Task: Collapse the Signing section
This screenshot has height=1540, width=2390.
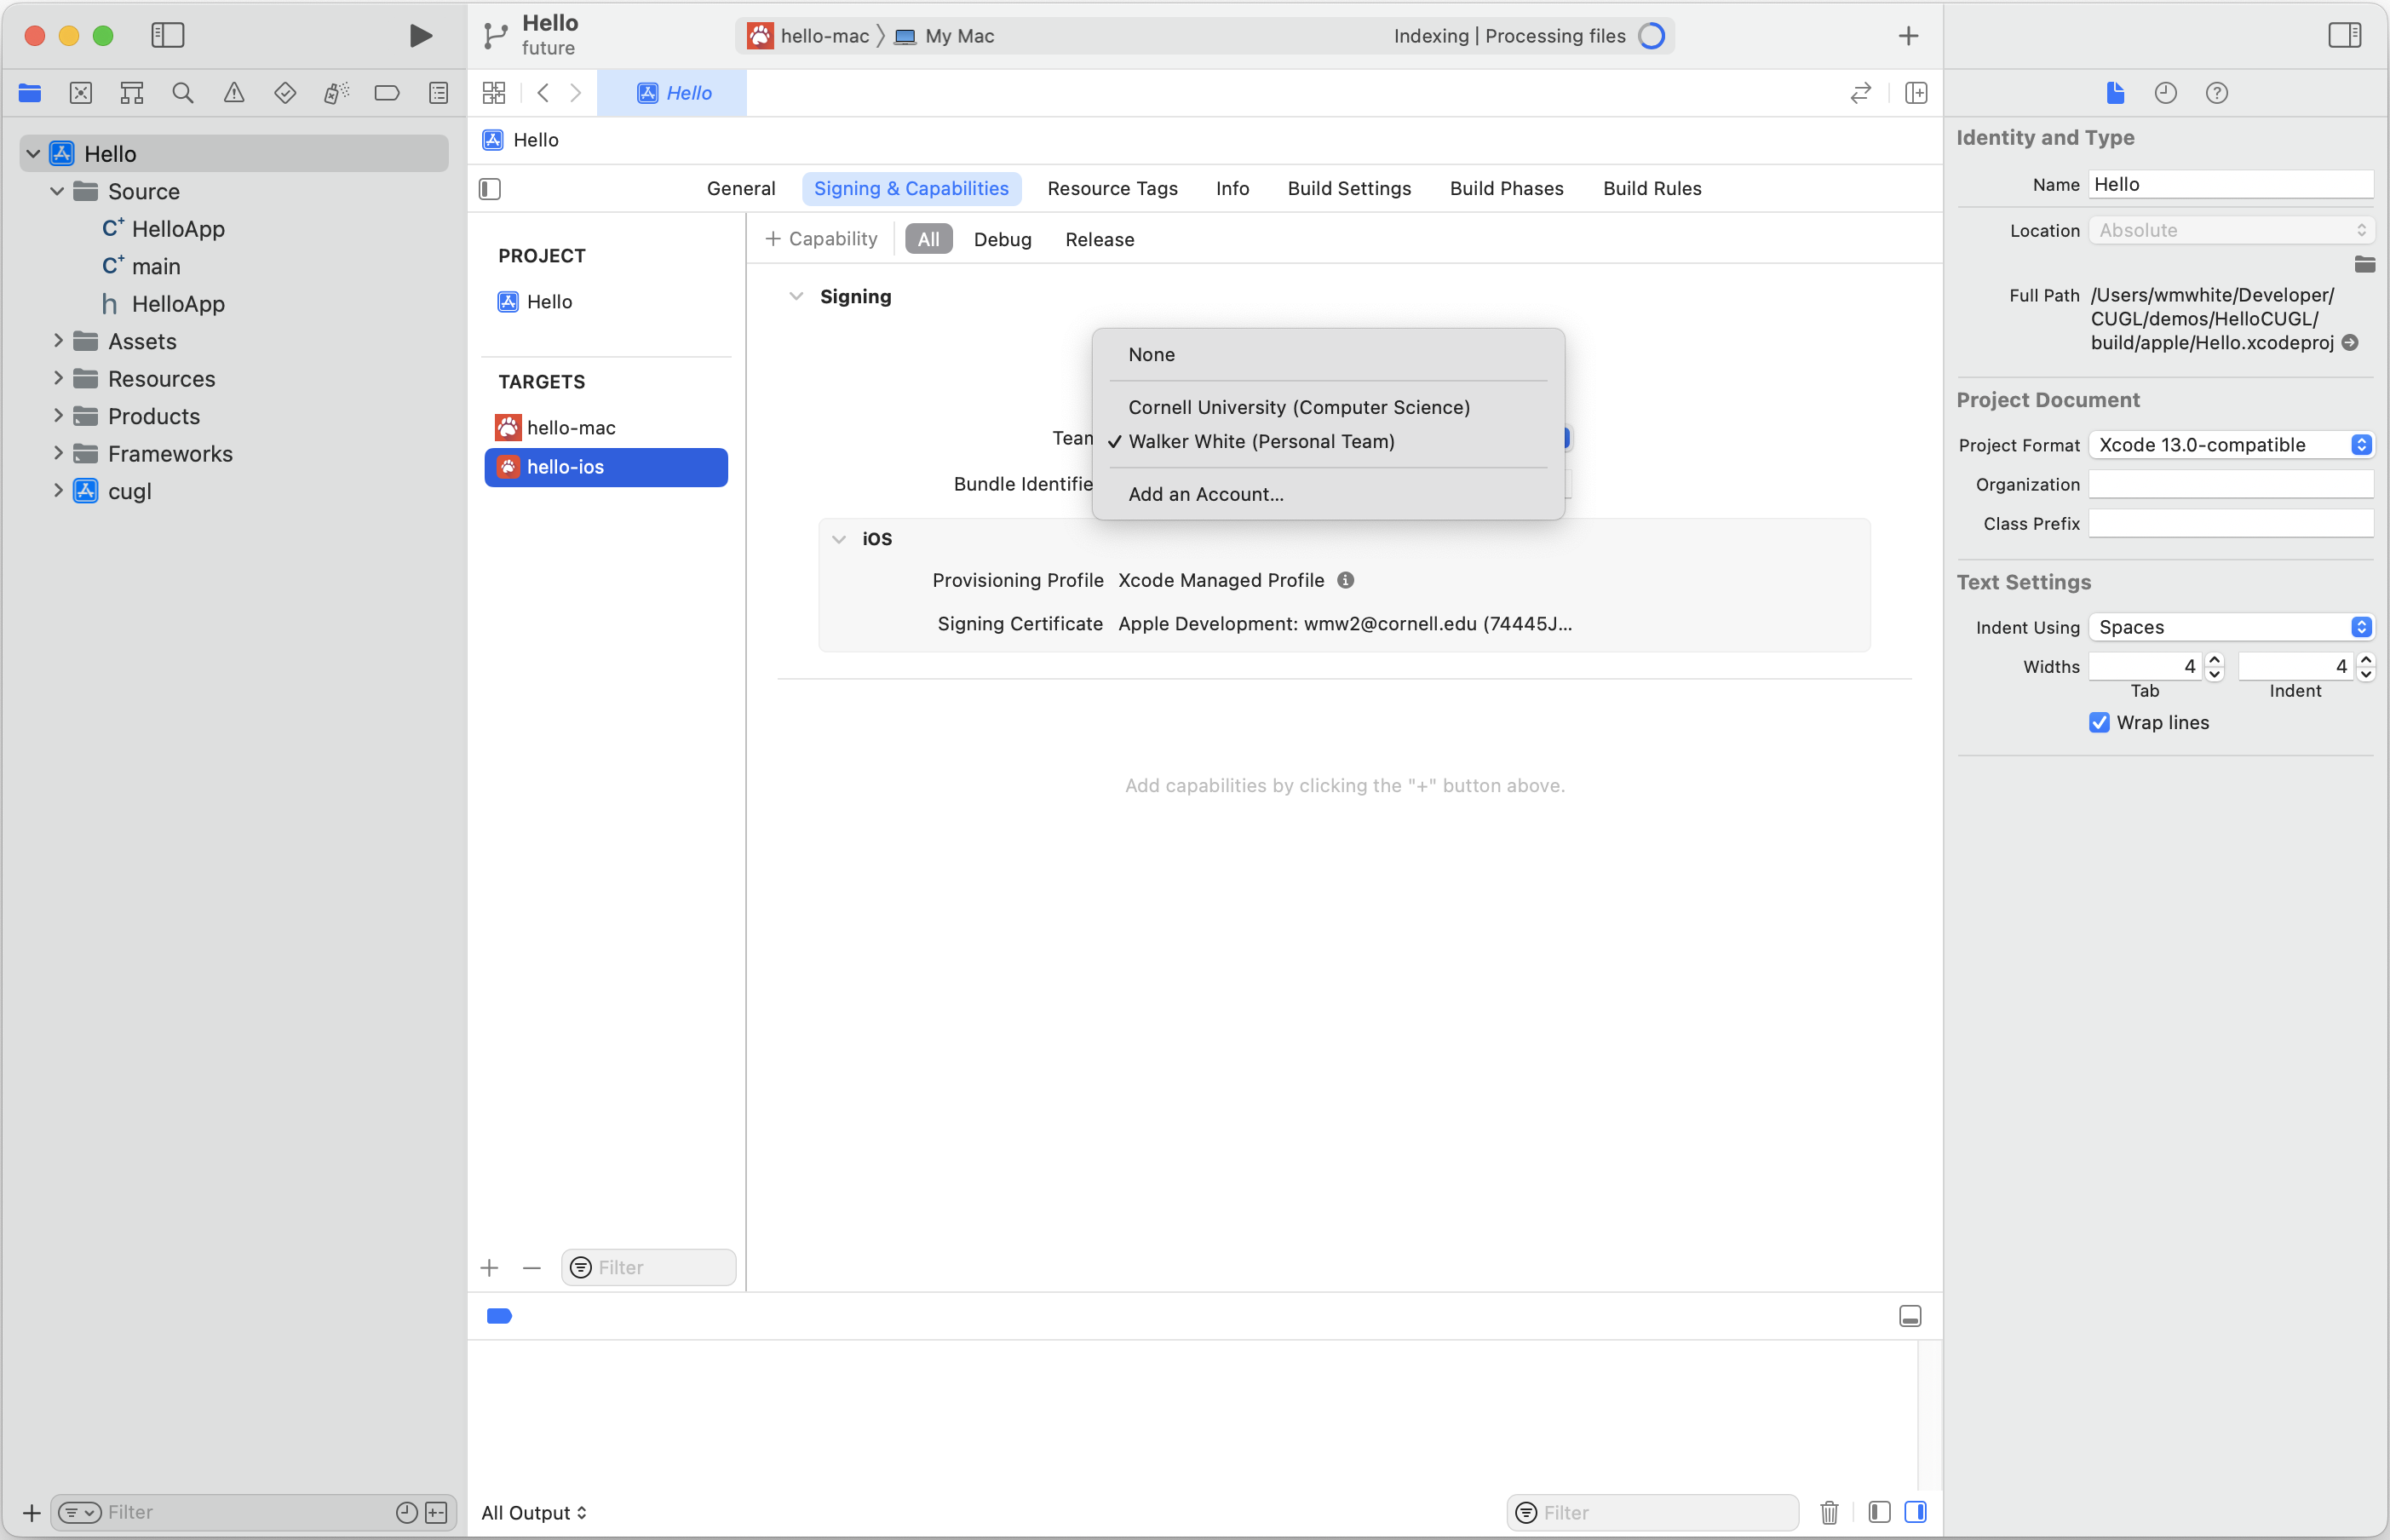Action: pyautogui.click(x=796, y=297)
